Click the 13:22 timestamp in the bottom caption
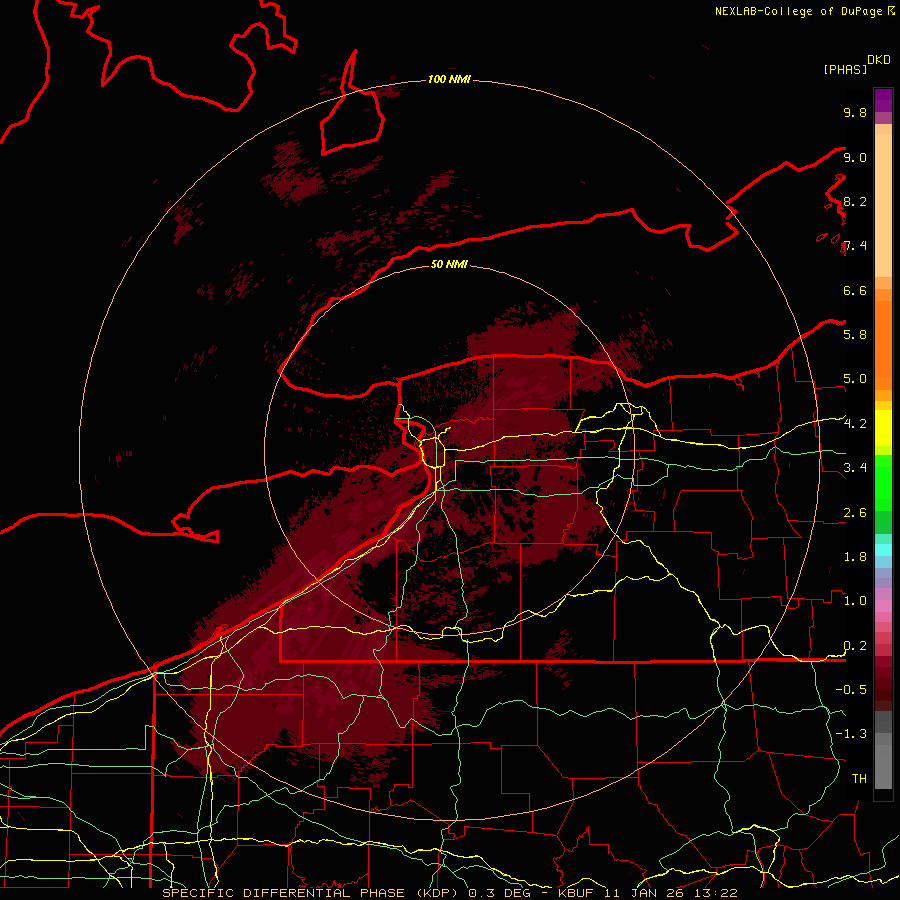The height and width of the screenshot is (900, 900). (x=717, y=893)
